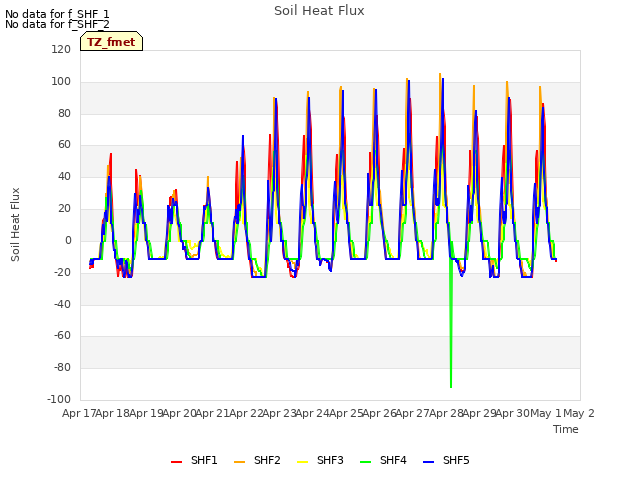Click the Apr 28 x-axis label
Image resolution: width=640 pixels, height=480 pixels.
pyautogui.click(x=447, y=413)
